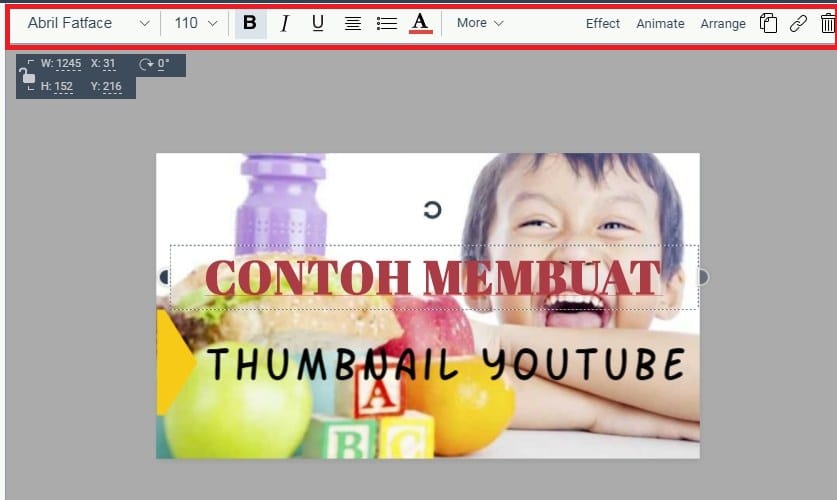Viewport: 837px width, 500px height.
Task: Edit the Y position value 216
Action: pyautogui.click(x=112, y=86)
